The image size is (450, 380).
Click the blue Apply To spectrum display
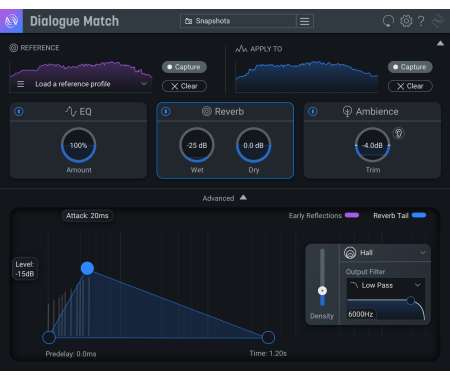pyautogui.click(x=307, y=76)
